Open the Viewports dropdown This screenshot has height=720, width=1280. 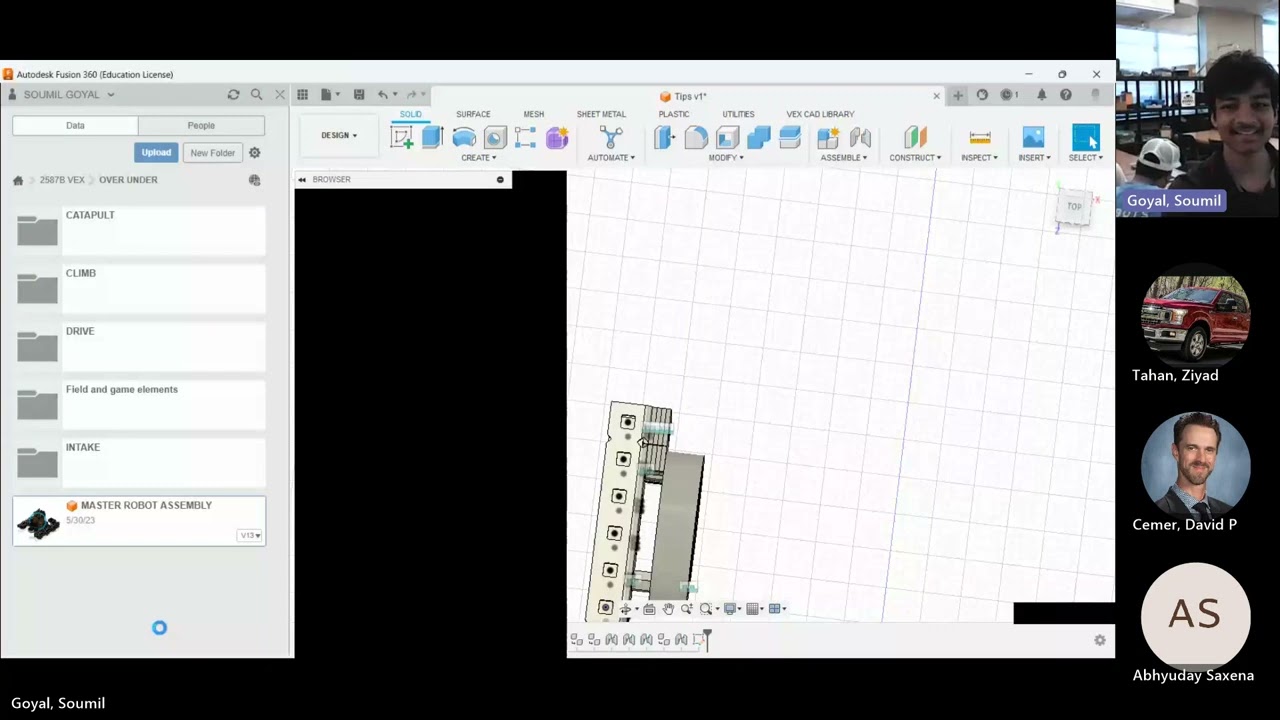pos(777,609)
